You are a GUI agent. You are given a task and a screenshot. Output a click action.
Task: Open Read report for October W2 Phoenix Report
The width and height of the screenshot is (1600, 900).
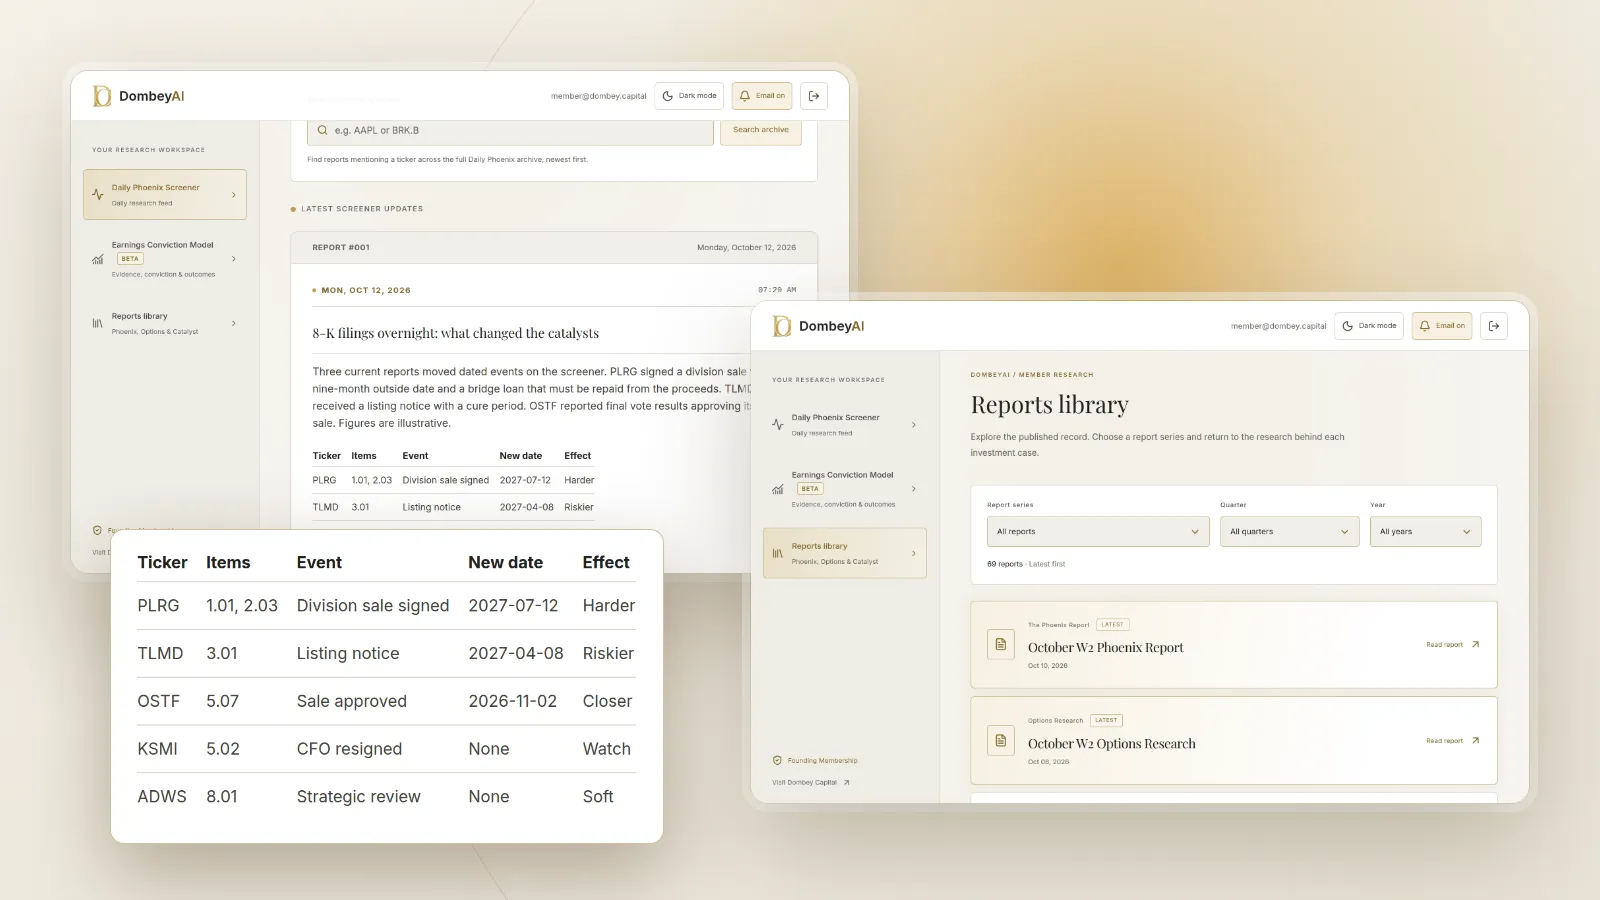[1453, 645]
